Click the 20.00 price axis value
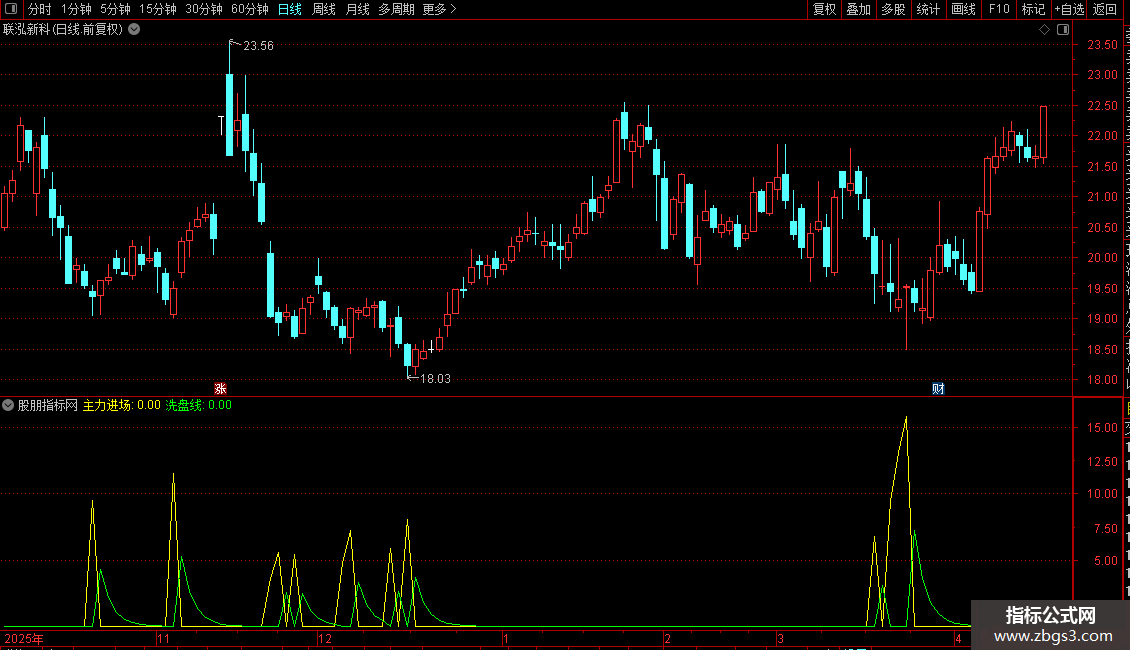Image resolution: width=1130 pixels, height=650 pixels. (x=1103, y=258)
